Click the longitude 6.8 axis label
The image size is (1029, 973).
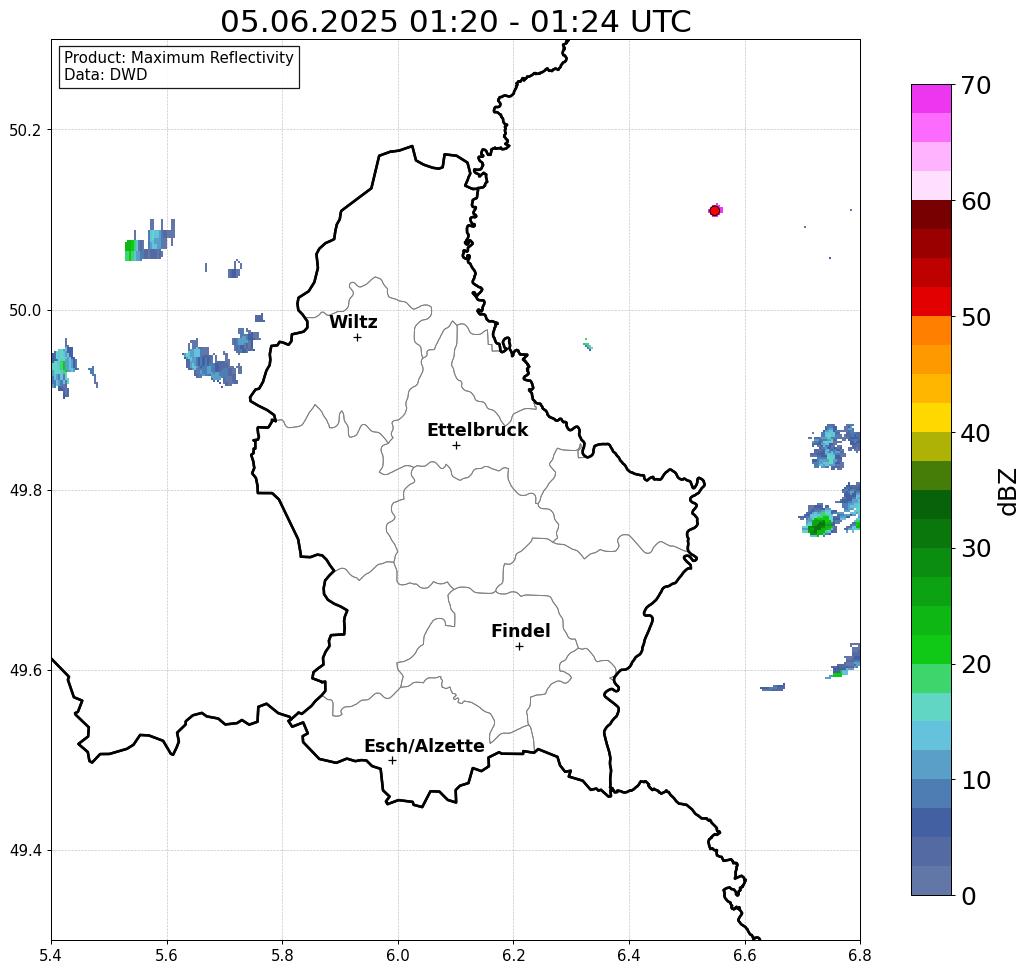pyautogui.click(x=860, y=955)
